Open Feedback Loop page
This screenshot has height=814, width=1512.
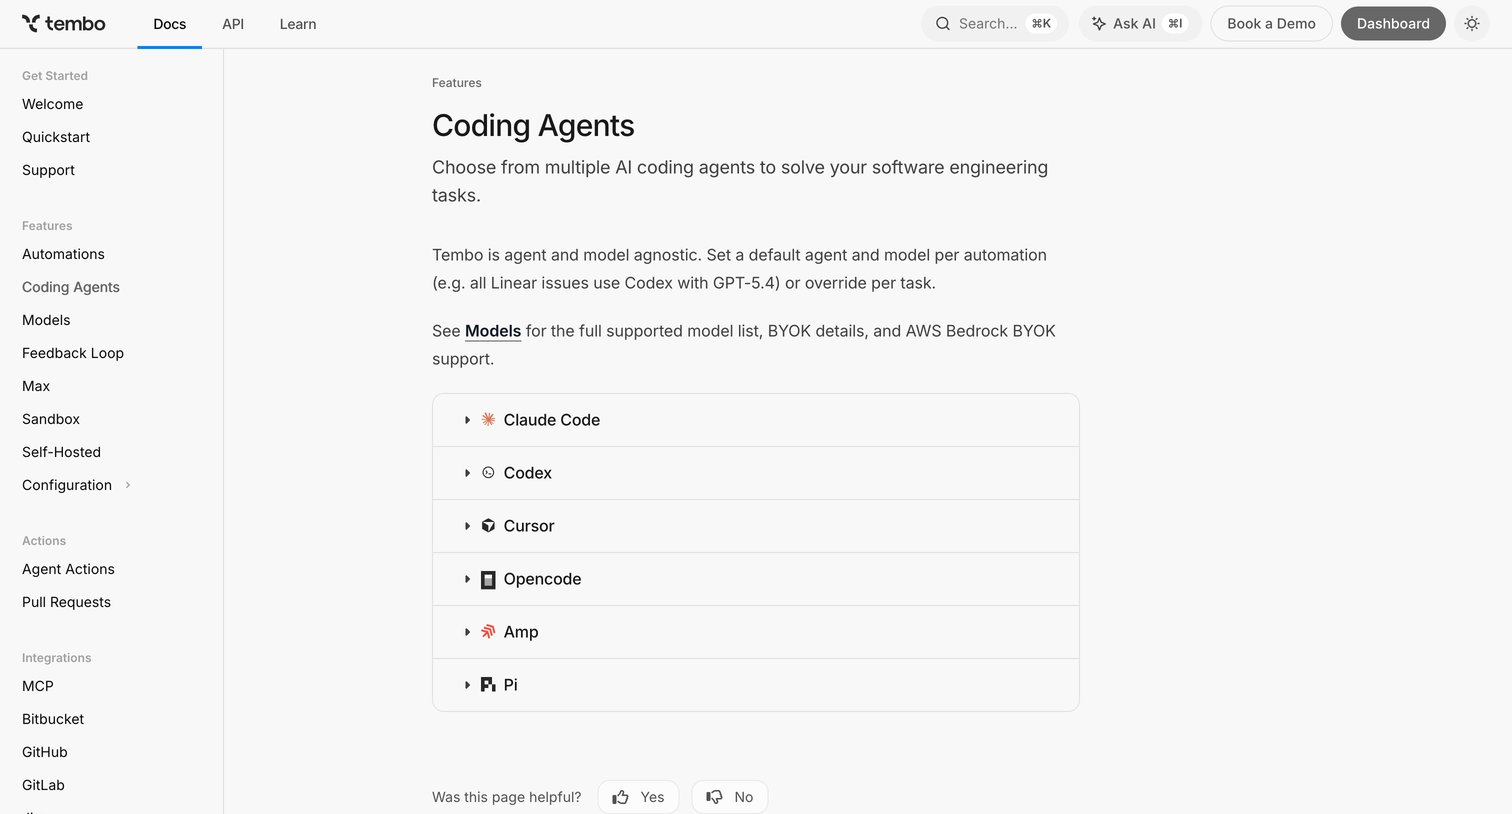click(73, 353)
